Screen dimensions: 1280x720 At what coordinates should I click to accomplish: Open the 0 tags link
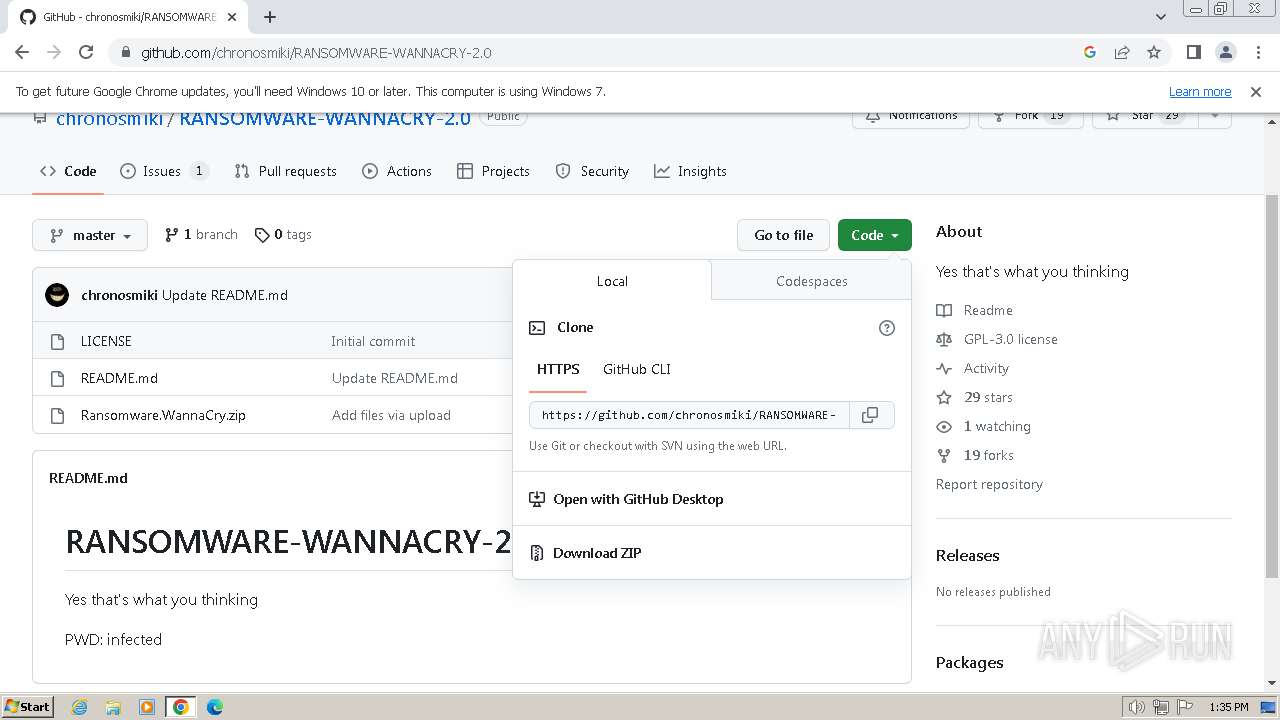pyautogui.click(x=283, y=234)
